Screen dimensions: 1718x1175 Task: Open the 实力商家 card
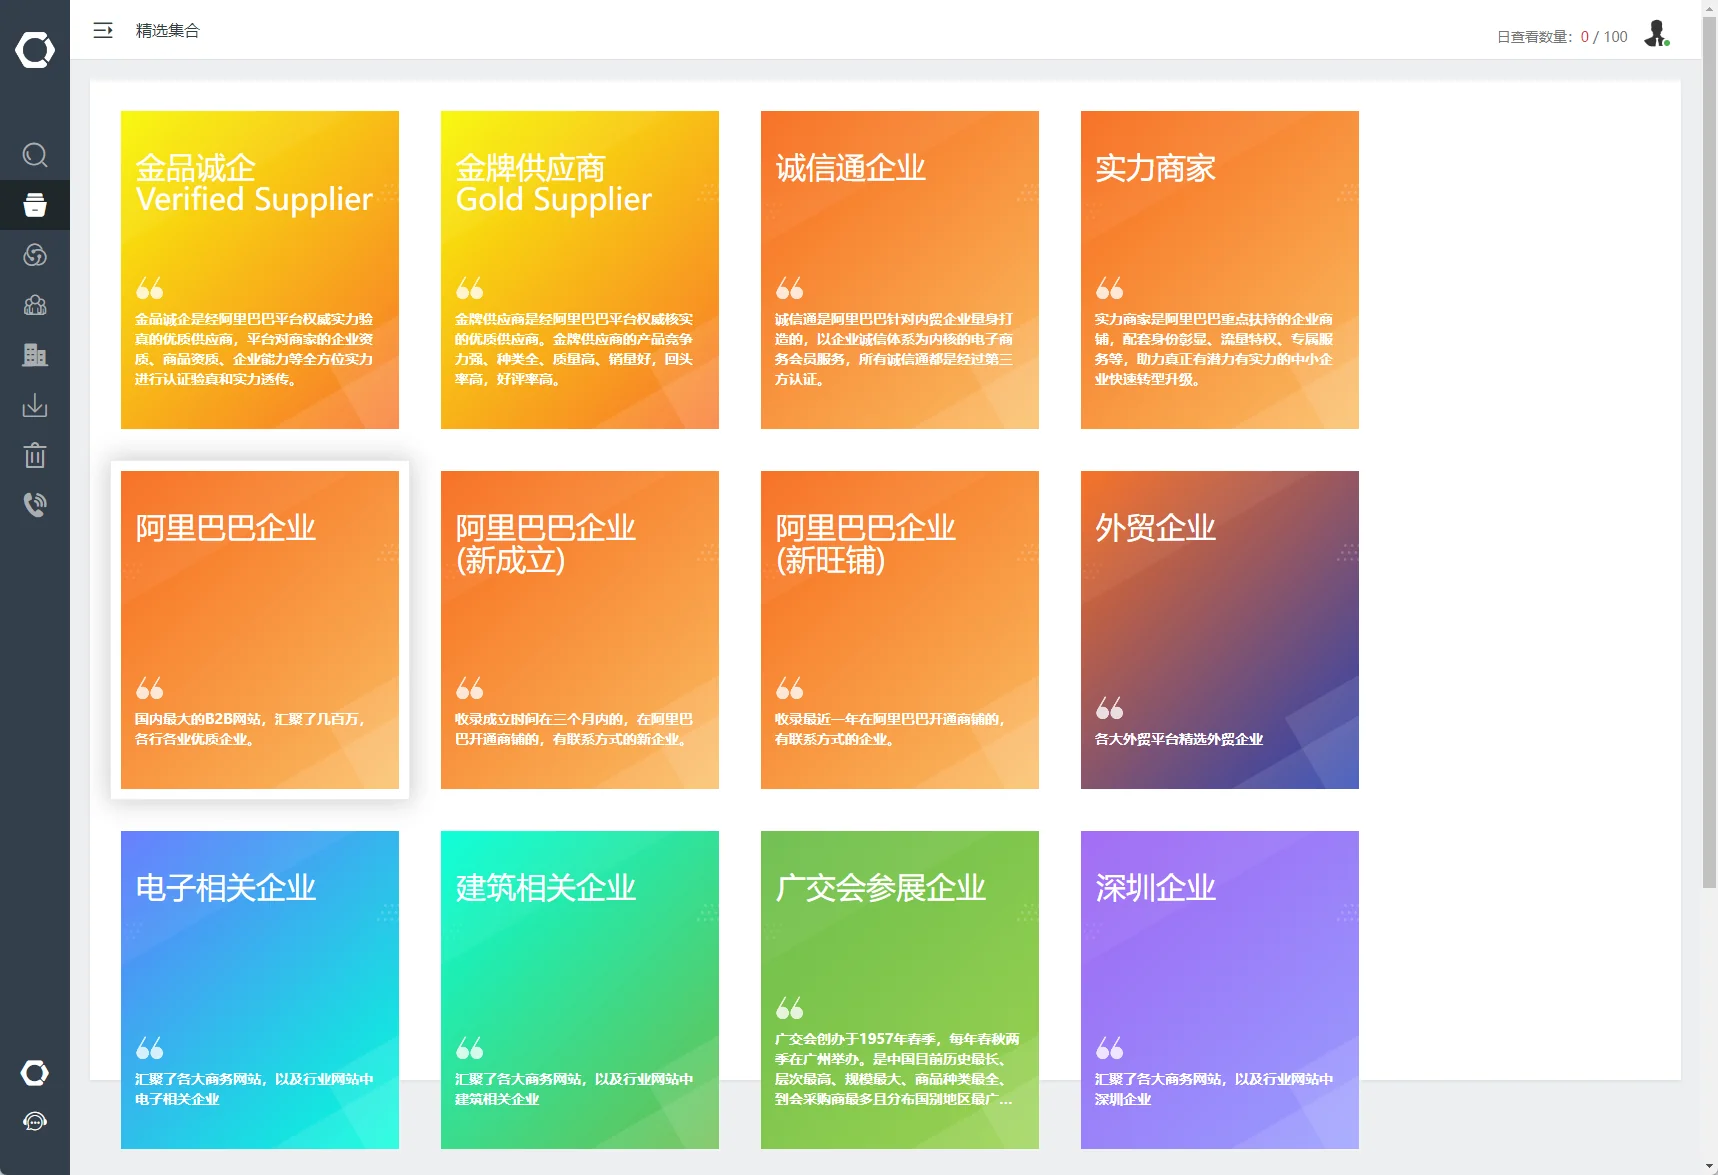coord(1220,270)
